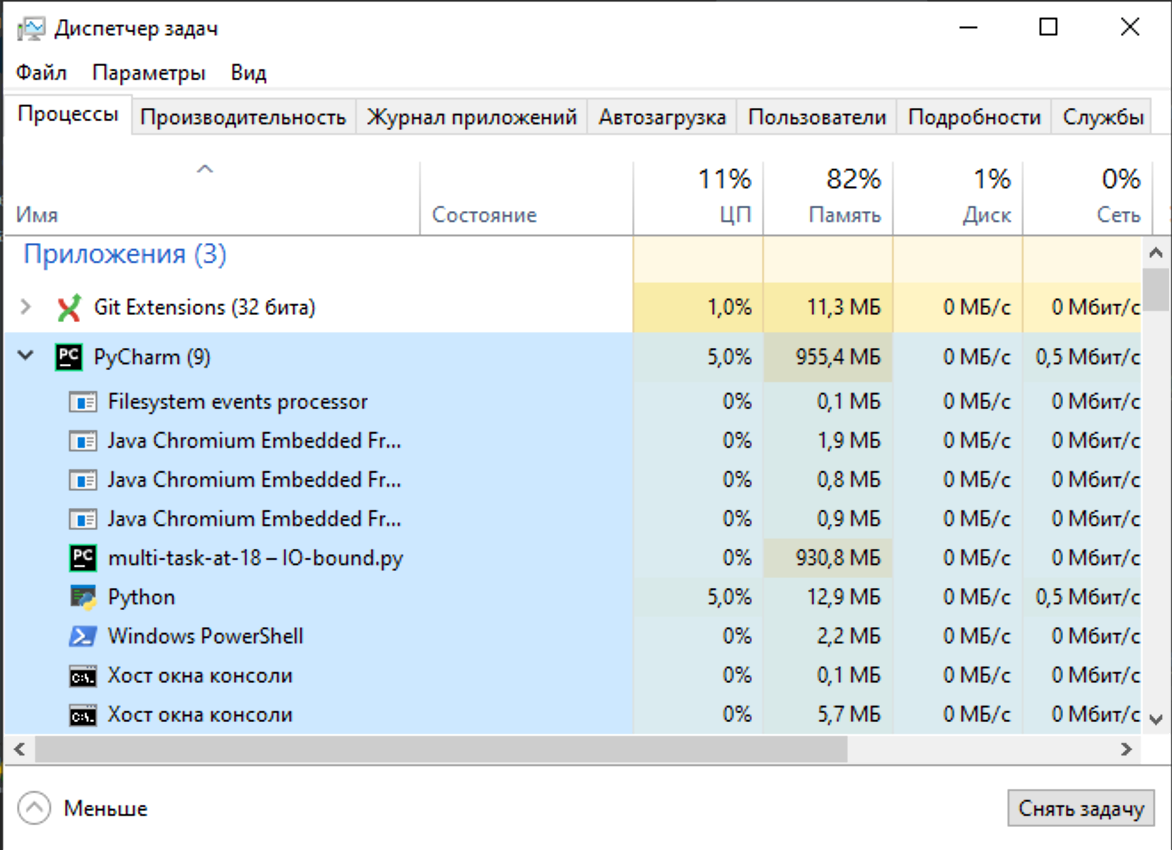Click the horizontal scrollbar right arrow
The image size is (1172, 850).
pyautogui.click(x=1126, y=749)
